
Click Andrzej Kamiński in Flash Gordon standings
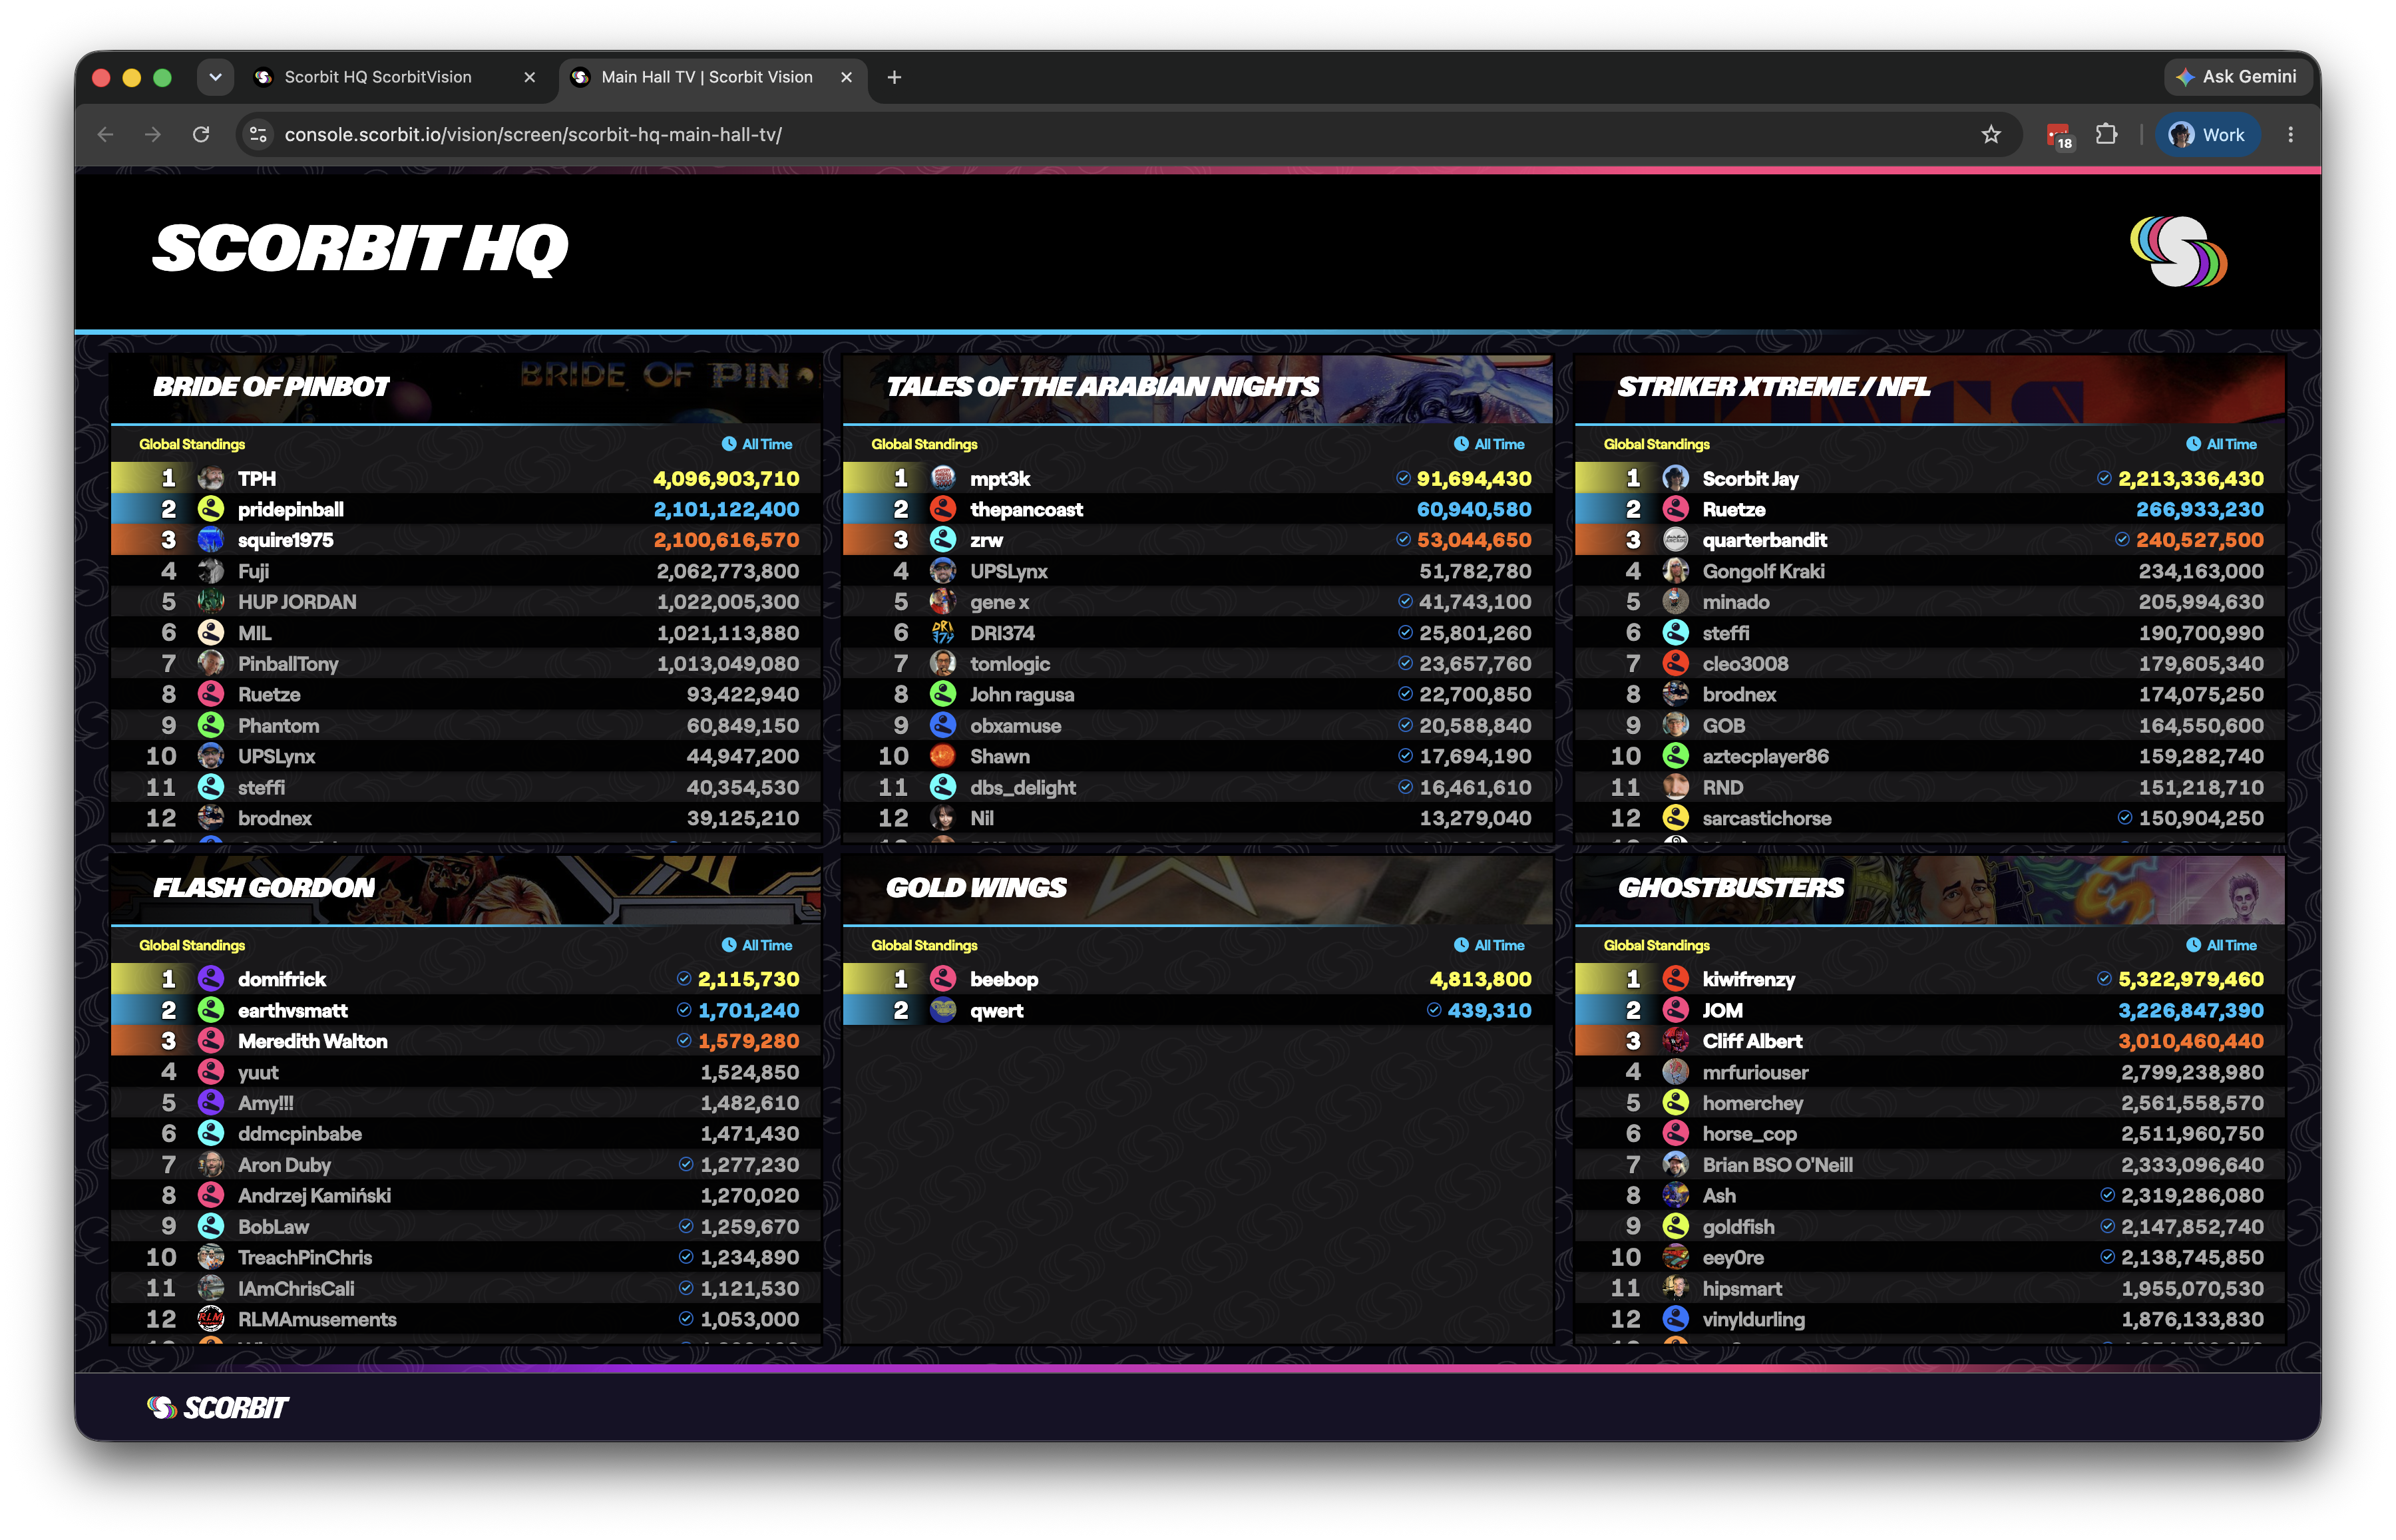pos(314,1195)
